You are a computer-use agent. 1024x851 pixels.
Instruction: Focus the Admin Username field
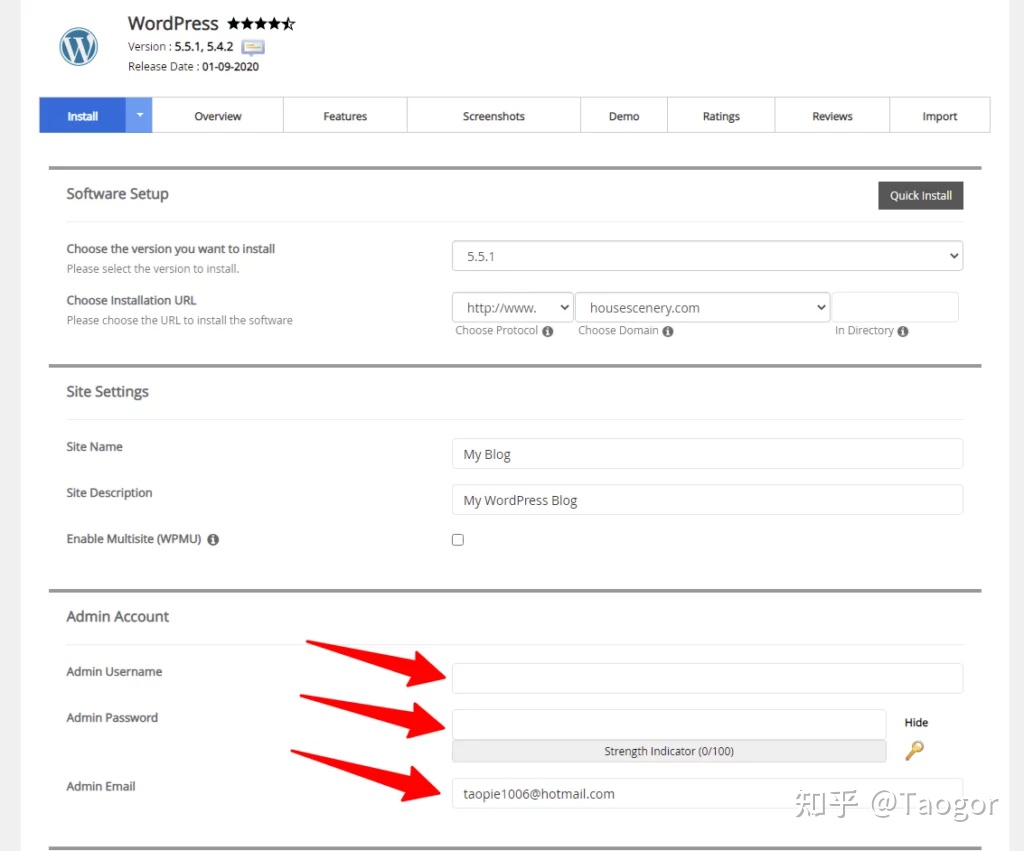pos(707,678)
